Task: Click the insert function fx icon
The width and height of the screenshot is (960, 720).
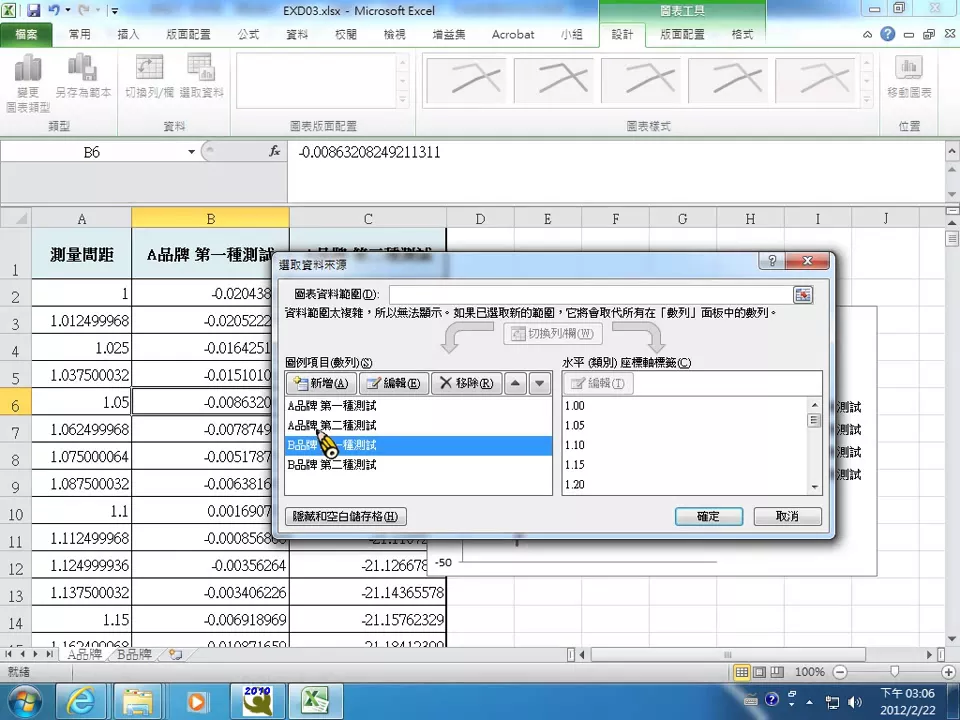Action: coord(275,151)
